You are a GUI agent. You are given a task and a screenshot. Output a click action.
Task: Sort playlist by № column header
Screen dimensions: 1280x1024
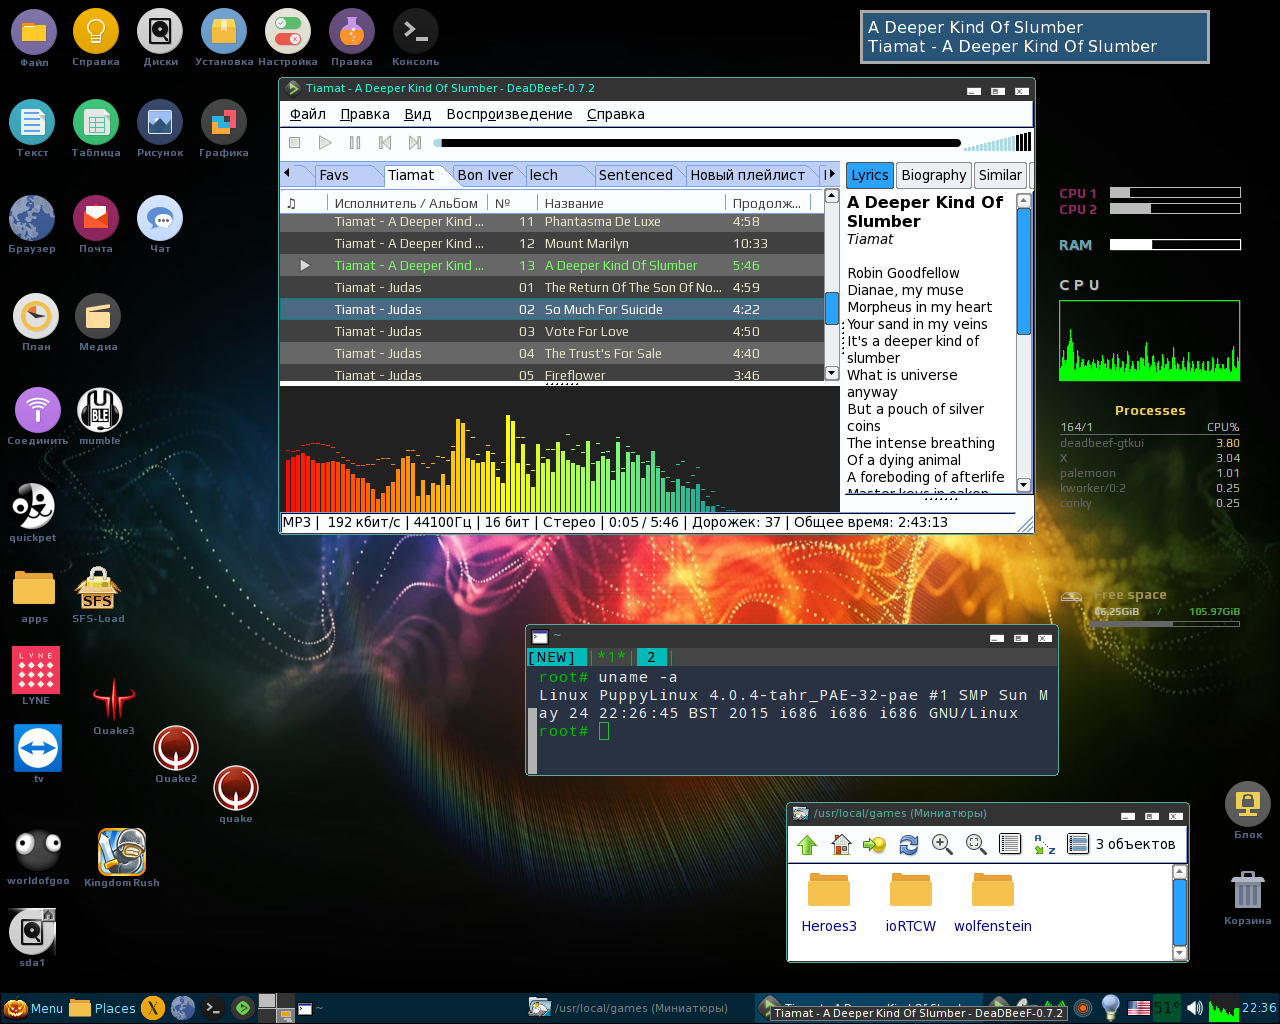(x=512, y=203)
